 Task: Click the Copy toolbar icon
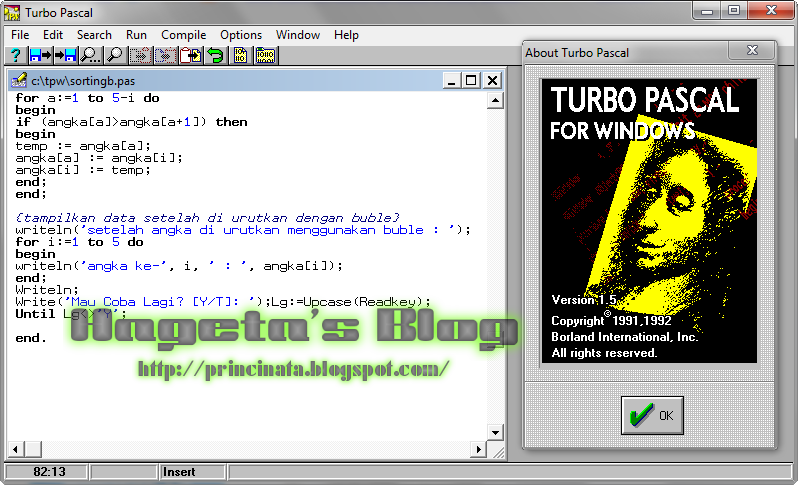click(x=165, y=55)
